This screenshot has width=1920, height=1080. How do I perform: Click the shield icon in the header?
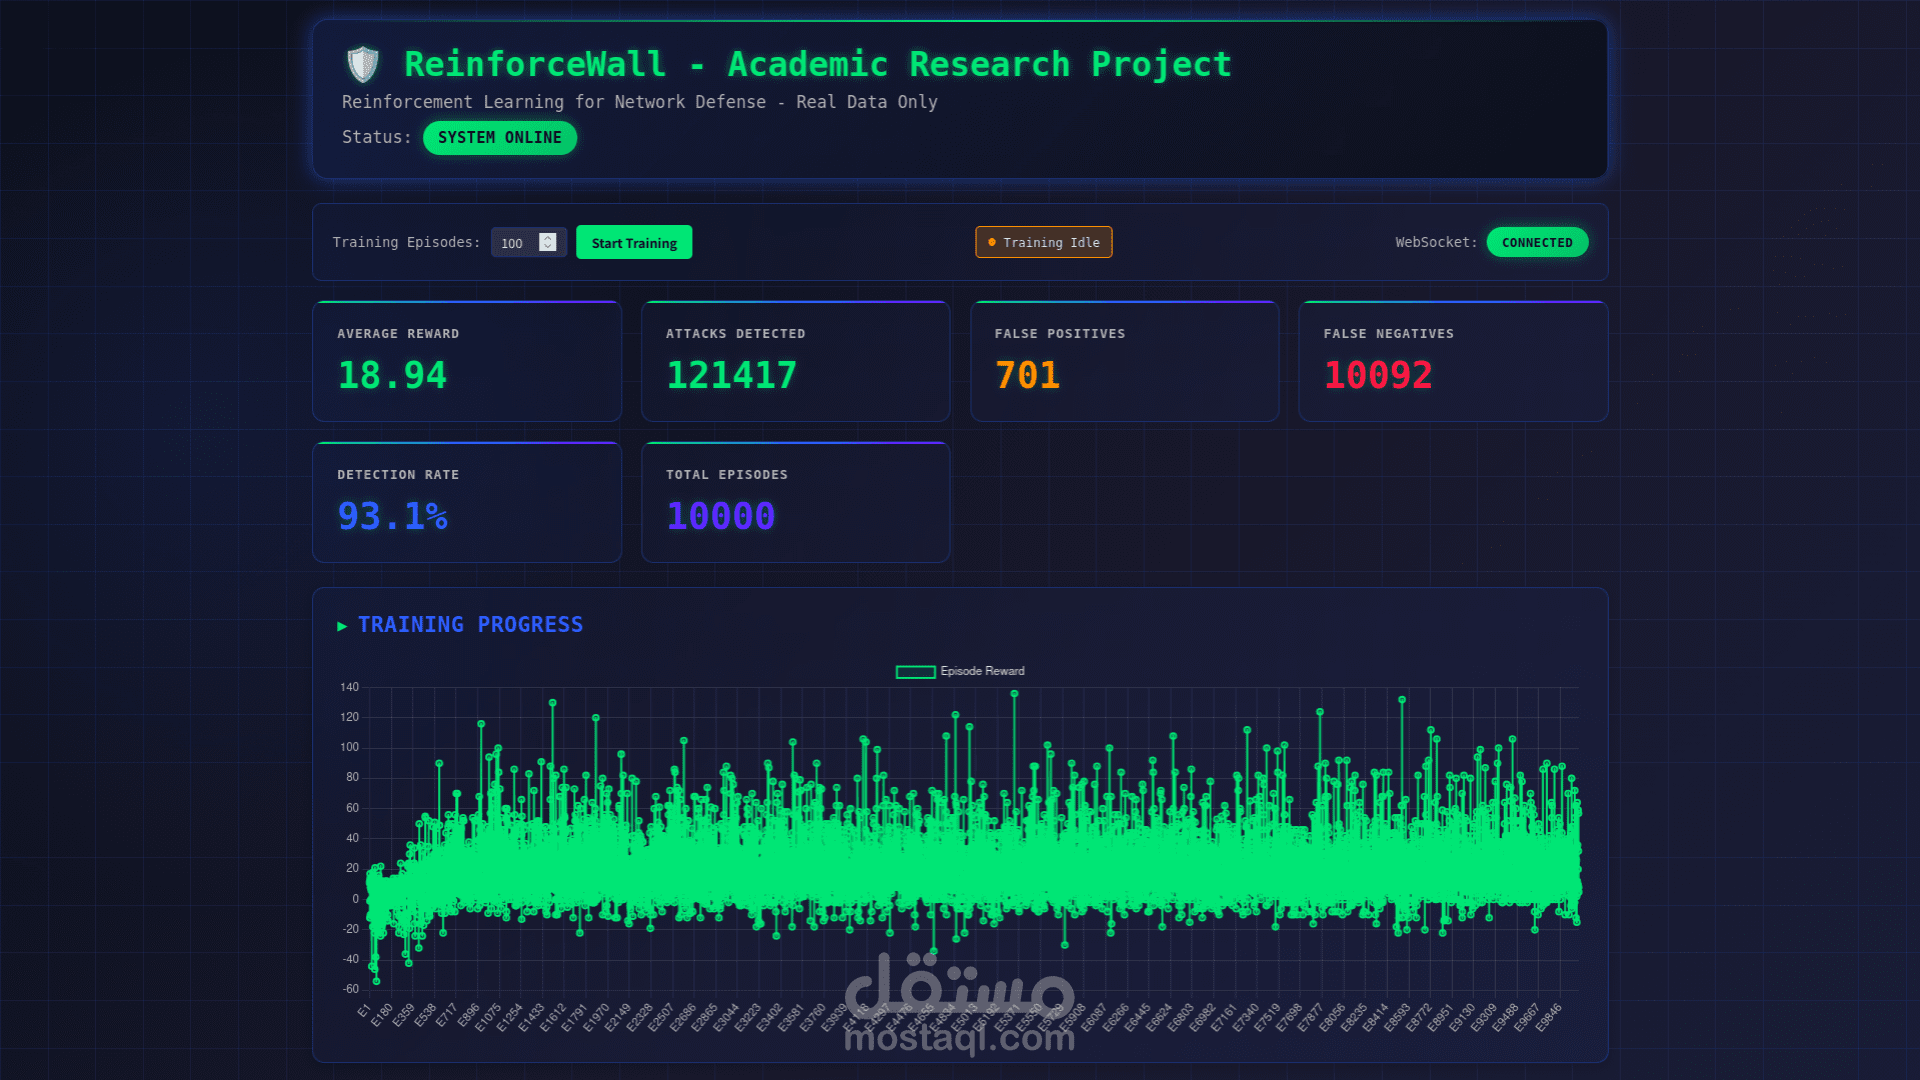(363, 62)
